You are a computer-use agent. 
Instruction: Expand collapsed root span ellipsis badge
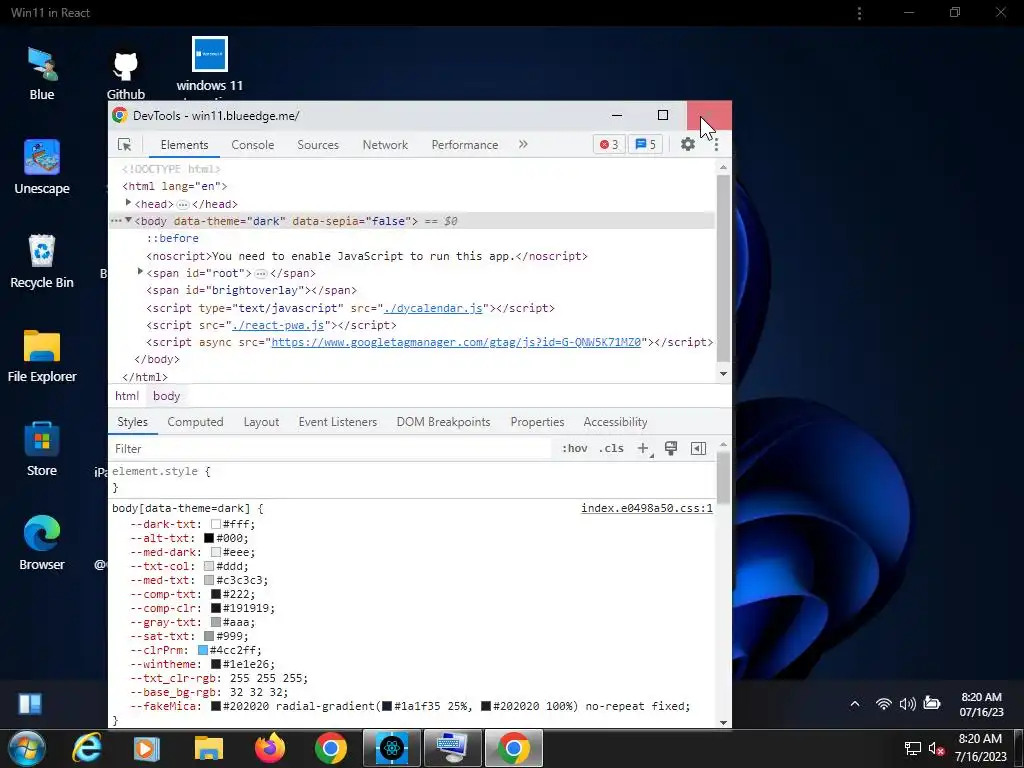(x=261, y=274)
